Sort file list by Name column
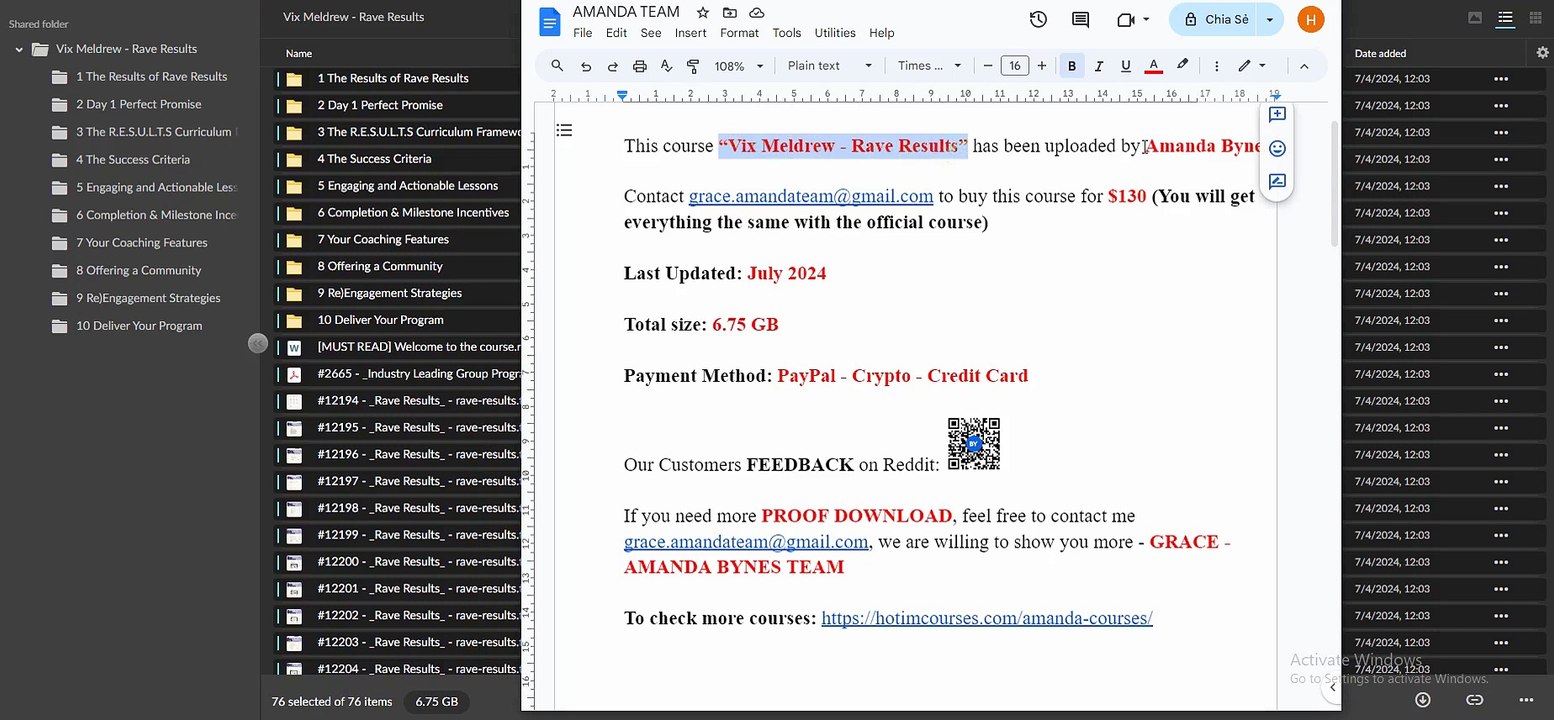 [x=299, y=53]
